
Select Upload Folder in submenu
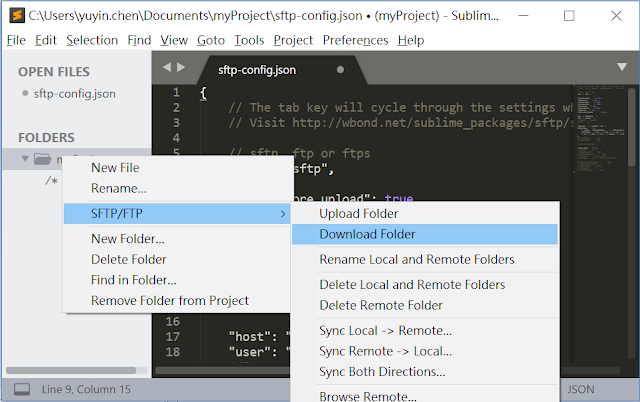(x=425, y=213)
